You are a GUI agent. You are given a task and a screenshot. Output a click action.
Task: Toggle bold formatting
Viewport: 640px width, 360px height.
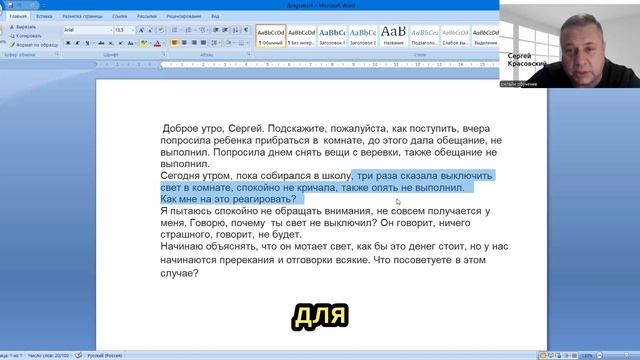point(68,43)
